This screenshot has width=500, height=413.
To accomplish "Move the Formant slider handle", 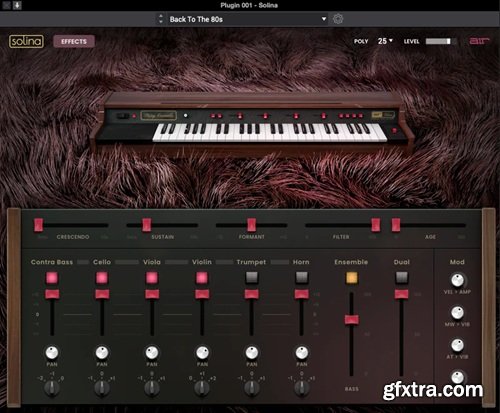I will point(251,225).
